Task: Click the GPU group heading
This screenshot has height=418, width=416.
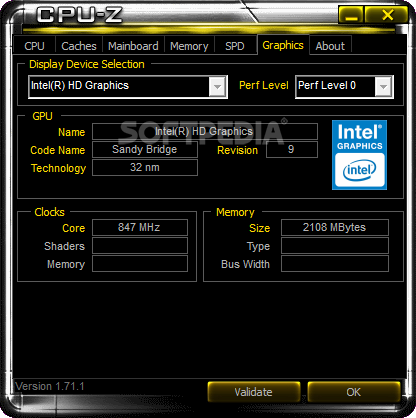Action: 42,116
